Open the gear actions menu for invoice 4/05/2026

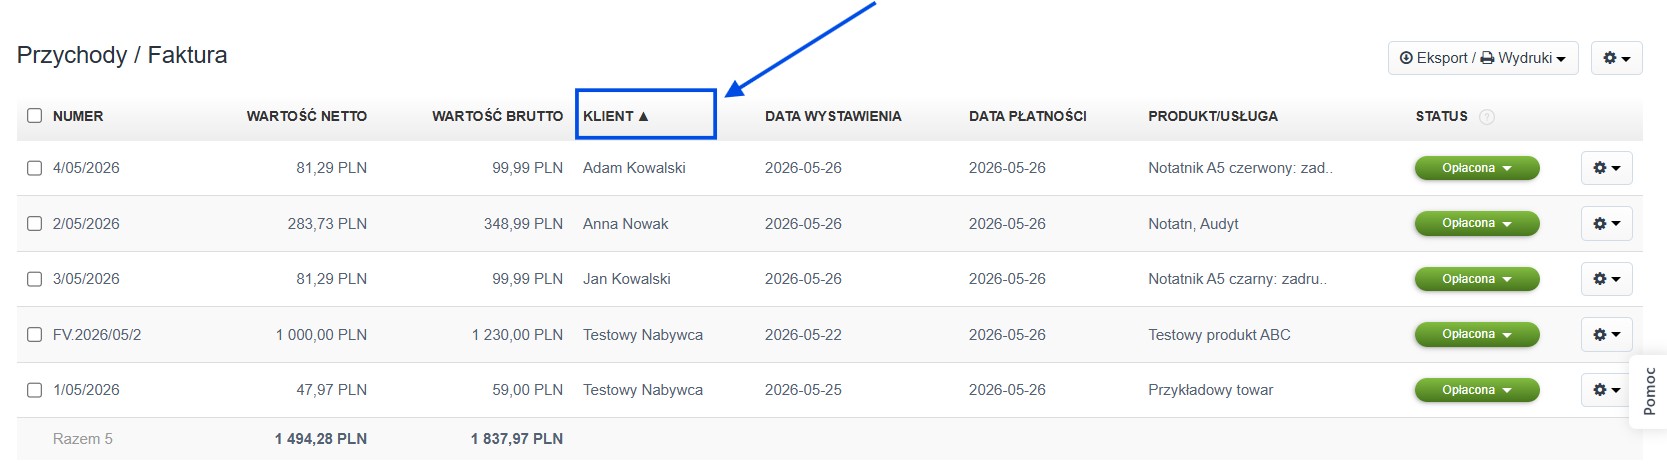click(1606, 168)
